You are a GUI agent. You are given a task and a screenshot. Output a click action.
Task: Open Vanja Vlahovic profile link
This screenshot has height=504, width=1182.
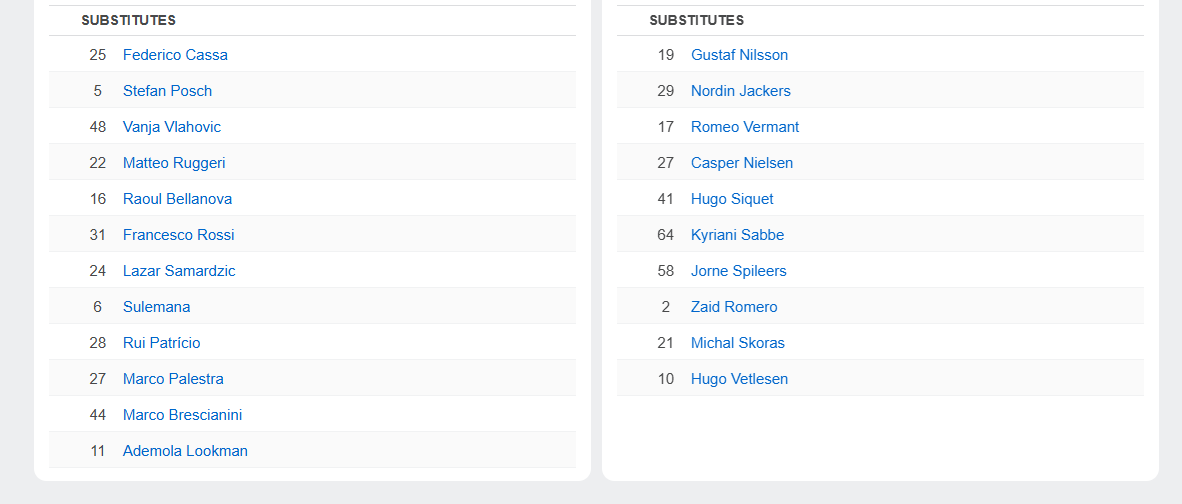pos(172,127)
